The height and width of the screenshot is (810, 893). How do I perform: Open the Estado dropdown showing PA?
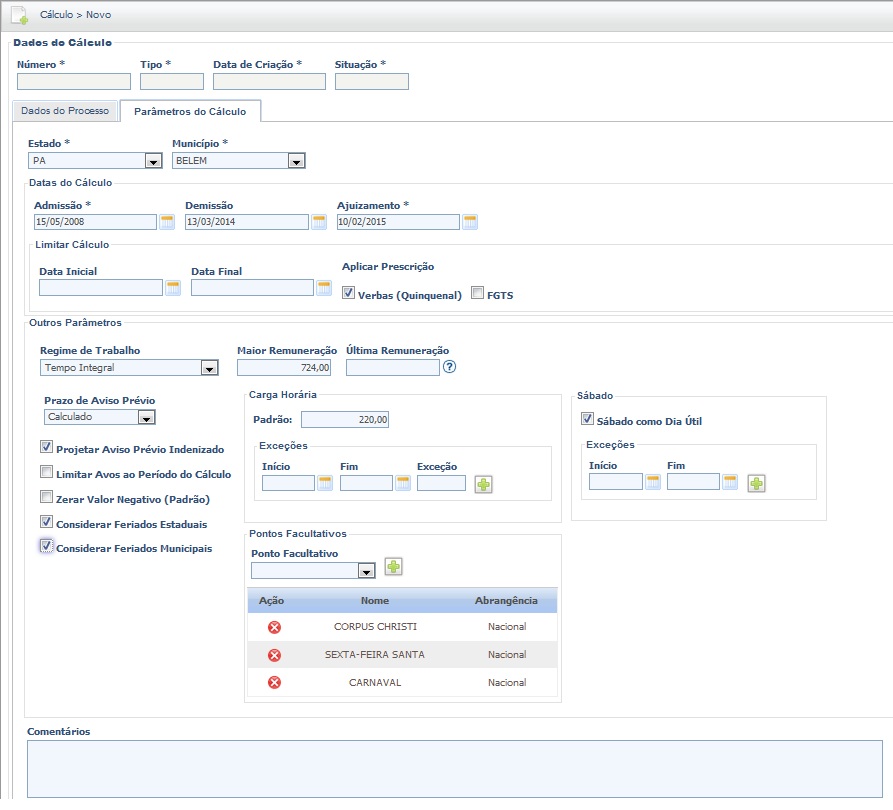click(95, 161)
